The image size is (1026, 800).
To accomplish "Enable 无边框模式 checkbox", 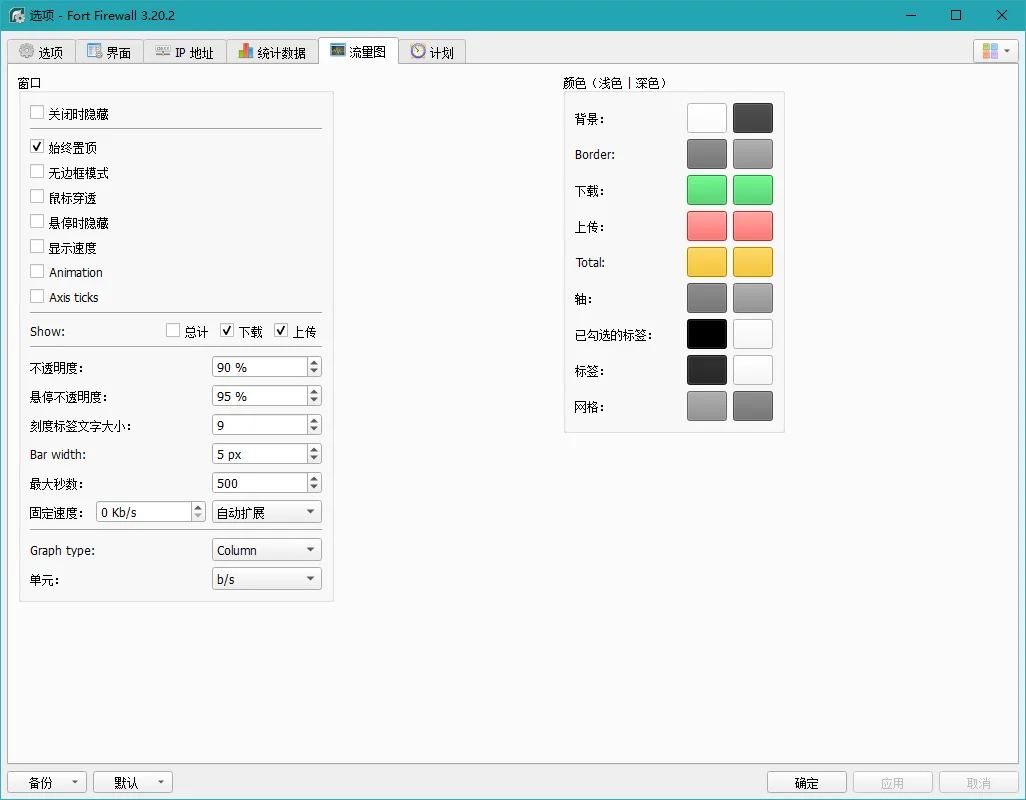I will tap(37, 171).
